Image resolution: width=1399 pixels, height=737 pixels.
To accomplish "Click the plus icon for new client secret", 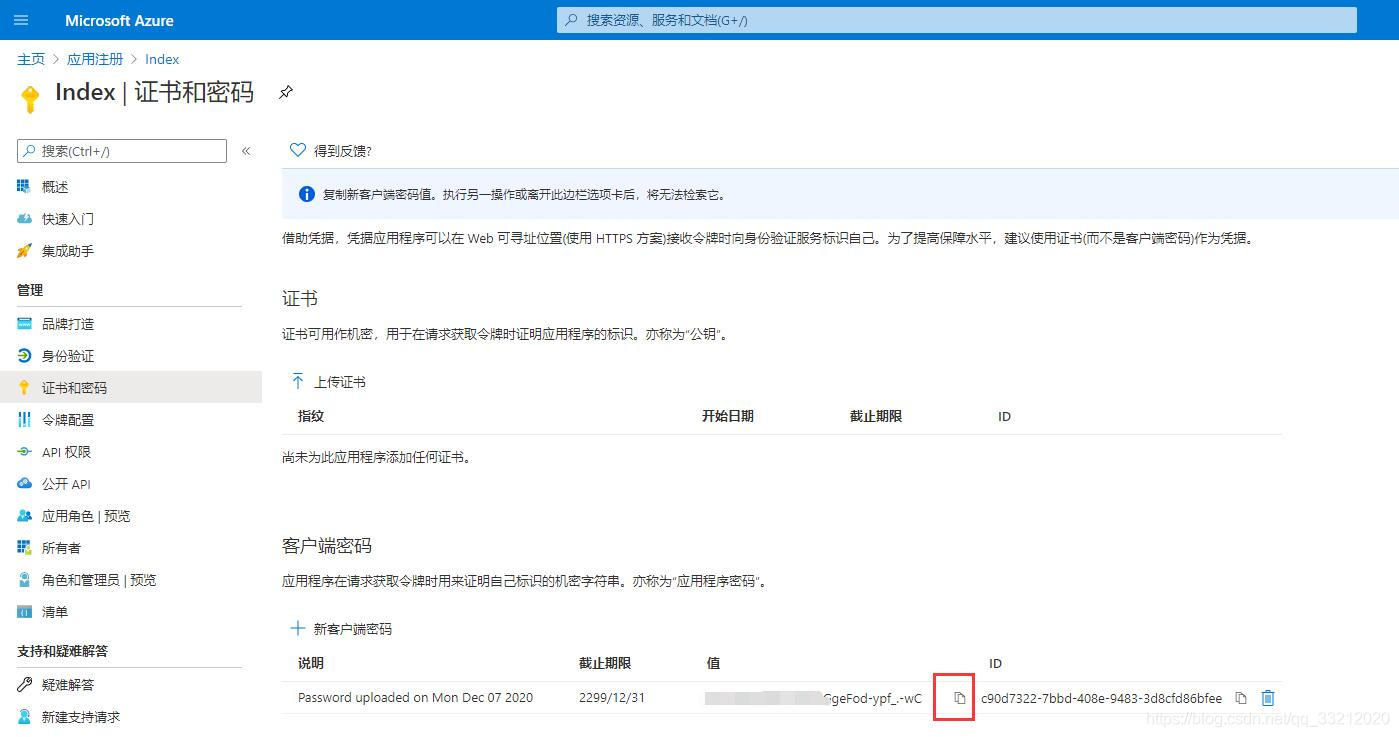I will coord(297,629).
